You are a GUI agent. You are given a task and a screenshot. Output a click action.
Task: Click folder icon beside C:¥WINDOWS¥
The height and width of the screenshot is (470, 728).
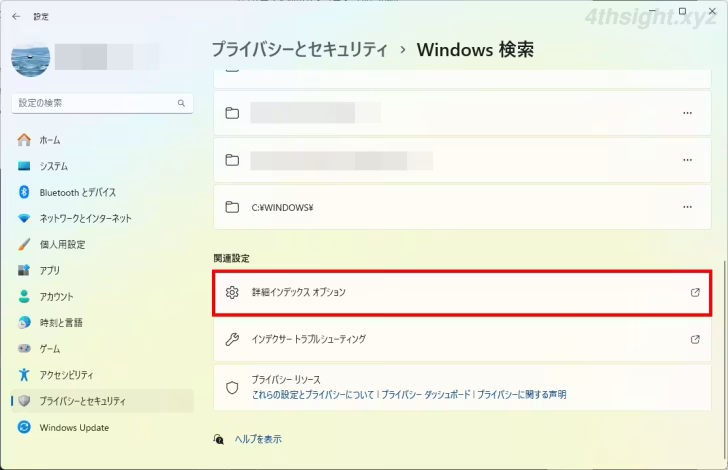(x=232, y=207)
